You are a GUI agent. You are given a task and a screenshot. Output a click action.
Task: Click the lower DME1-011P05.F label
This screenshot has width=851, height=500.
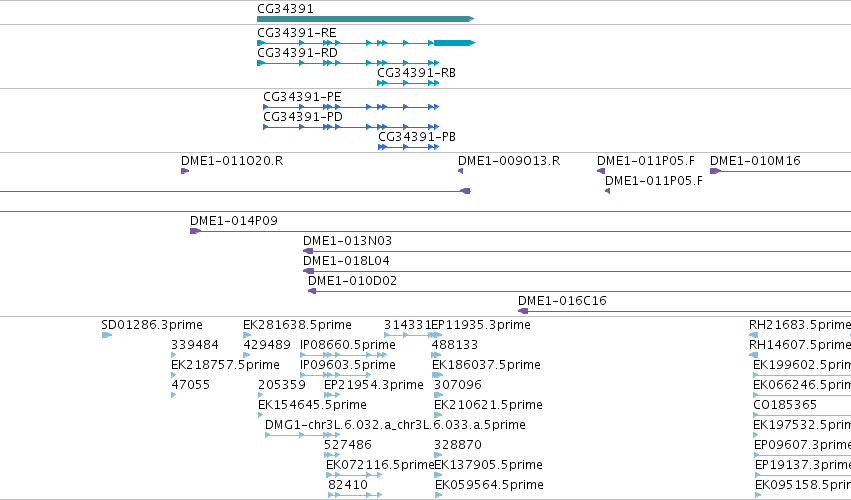pos(654,181)
